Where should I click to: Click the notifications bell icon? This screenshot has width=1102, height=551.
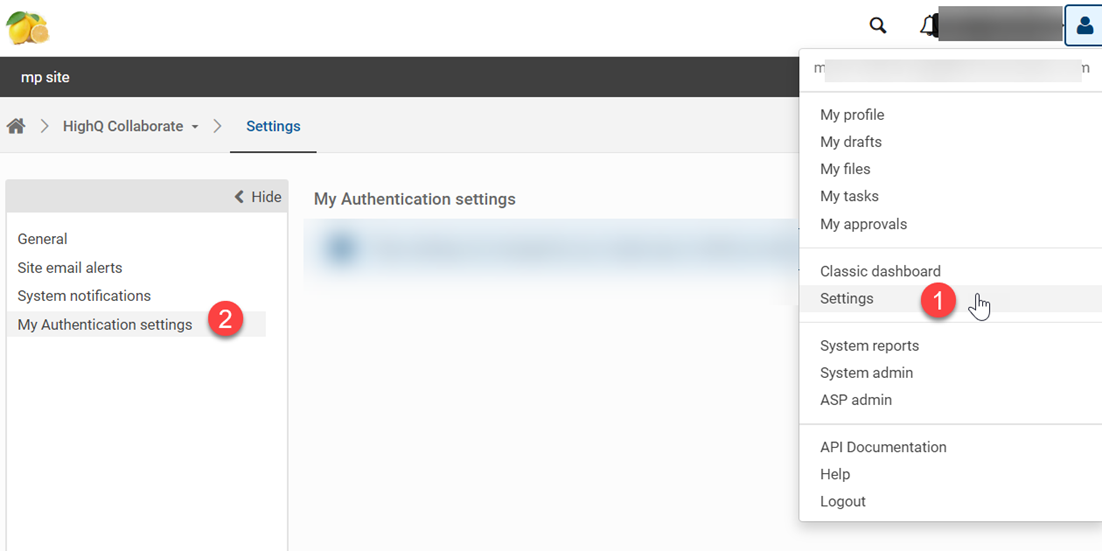point(929,26)
